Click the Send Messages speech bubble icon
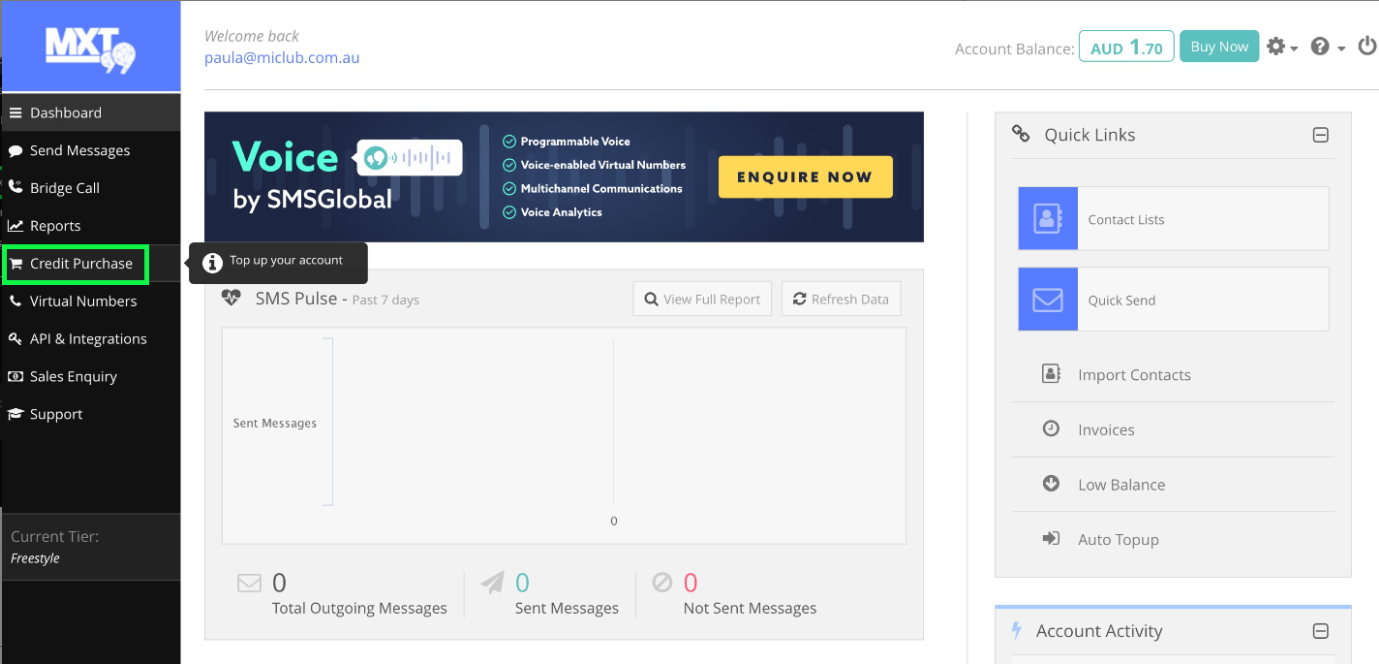 (x=15, y=151)
